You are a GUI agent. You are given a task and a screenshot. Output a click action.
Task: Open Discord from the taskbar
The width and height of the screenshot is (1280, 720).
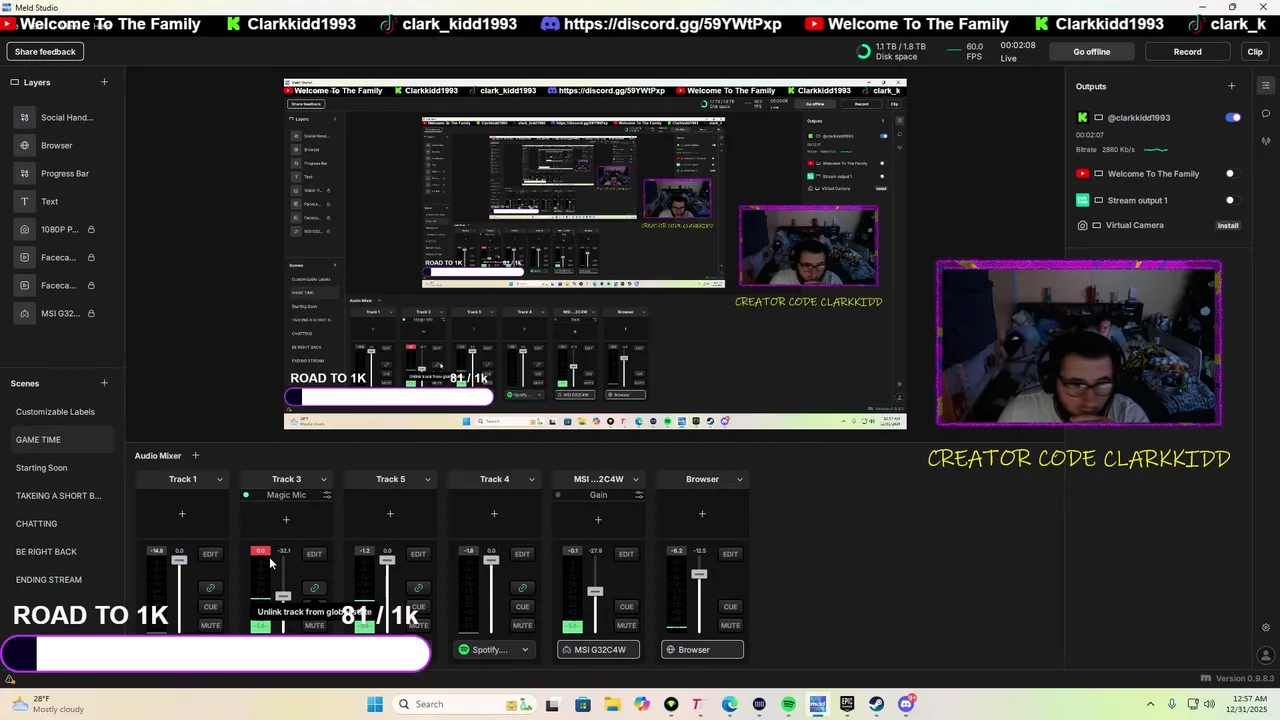coord(906,704)
